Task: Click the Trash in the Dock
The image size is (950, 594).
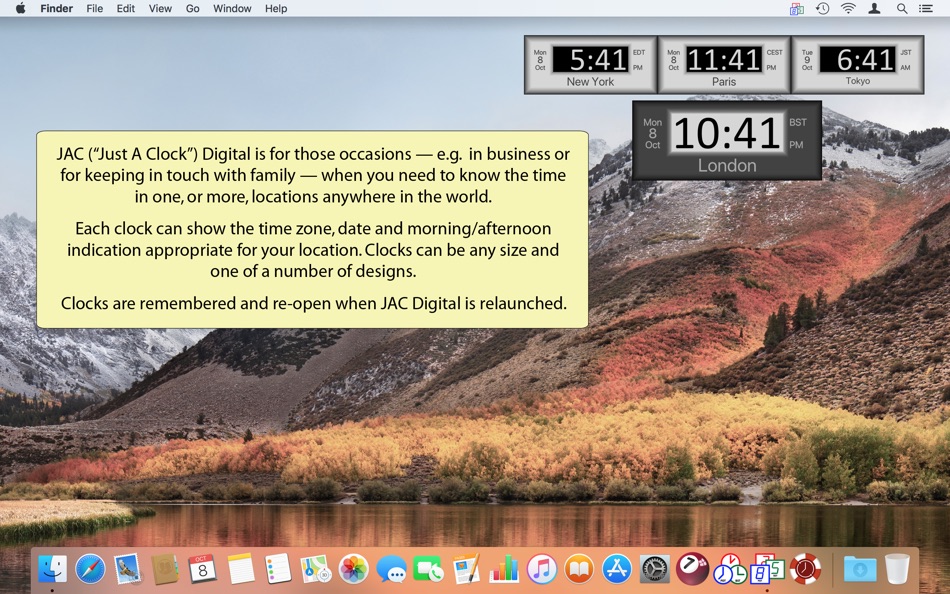Action: point(895,570)
